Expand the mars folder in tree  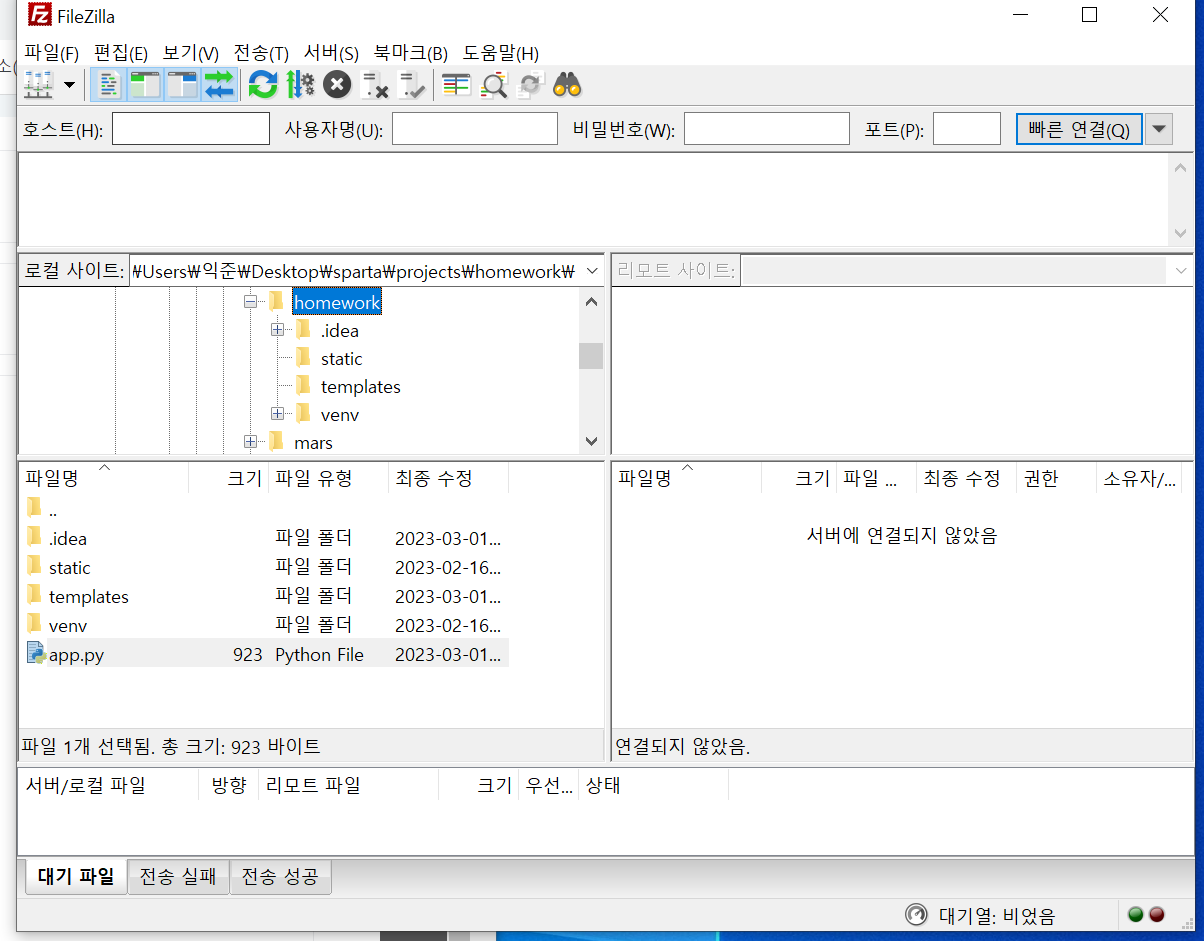pos(250,442)
